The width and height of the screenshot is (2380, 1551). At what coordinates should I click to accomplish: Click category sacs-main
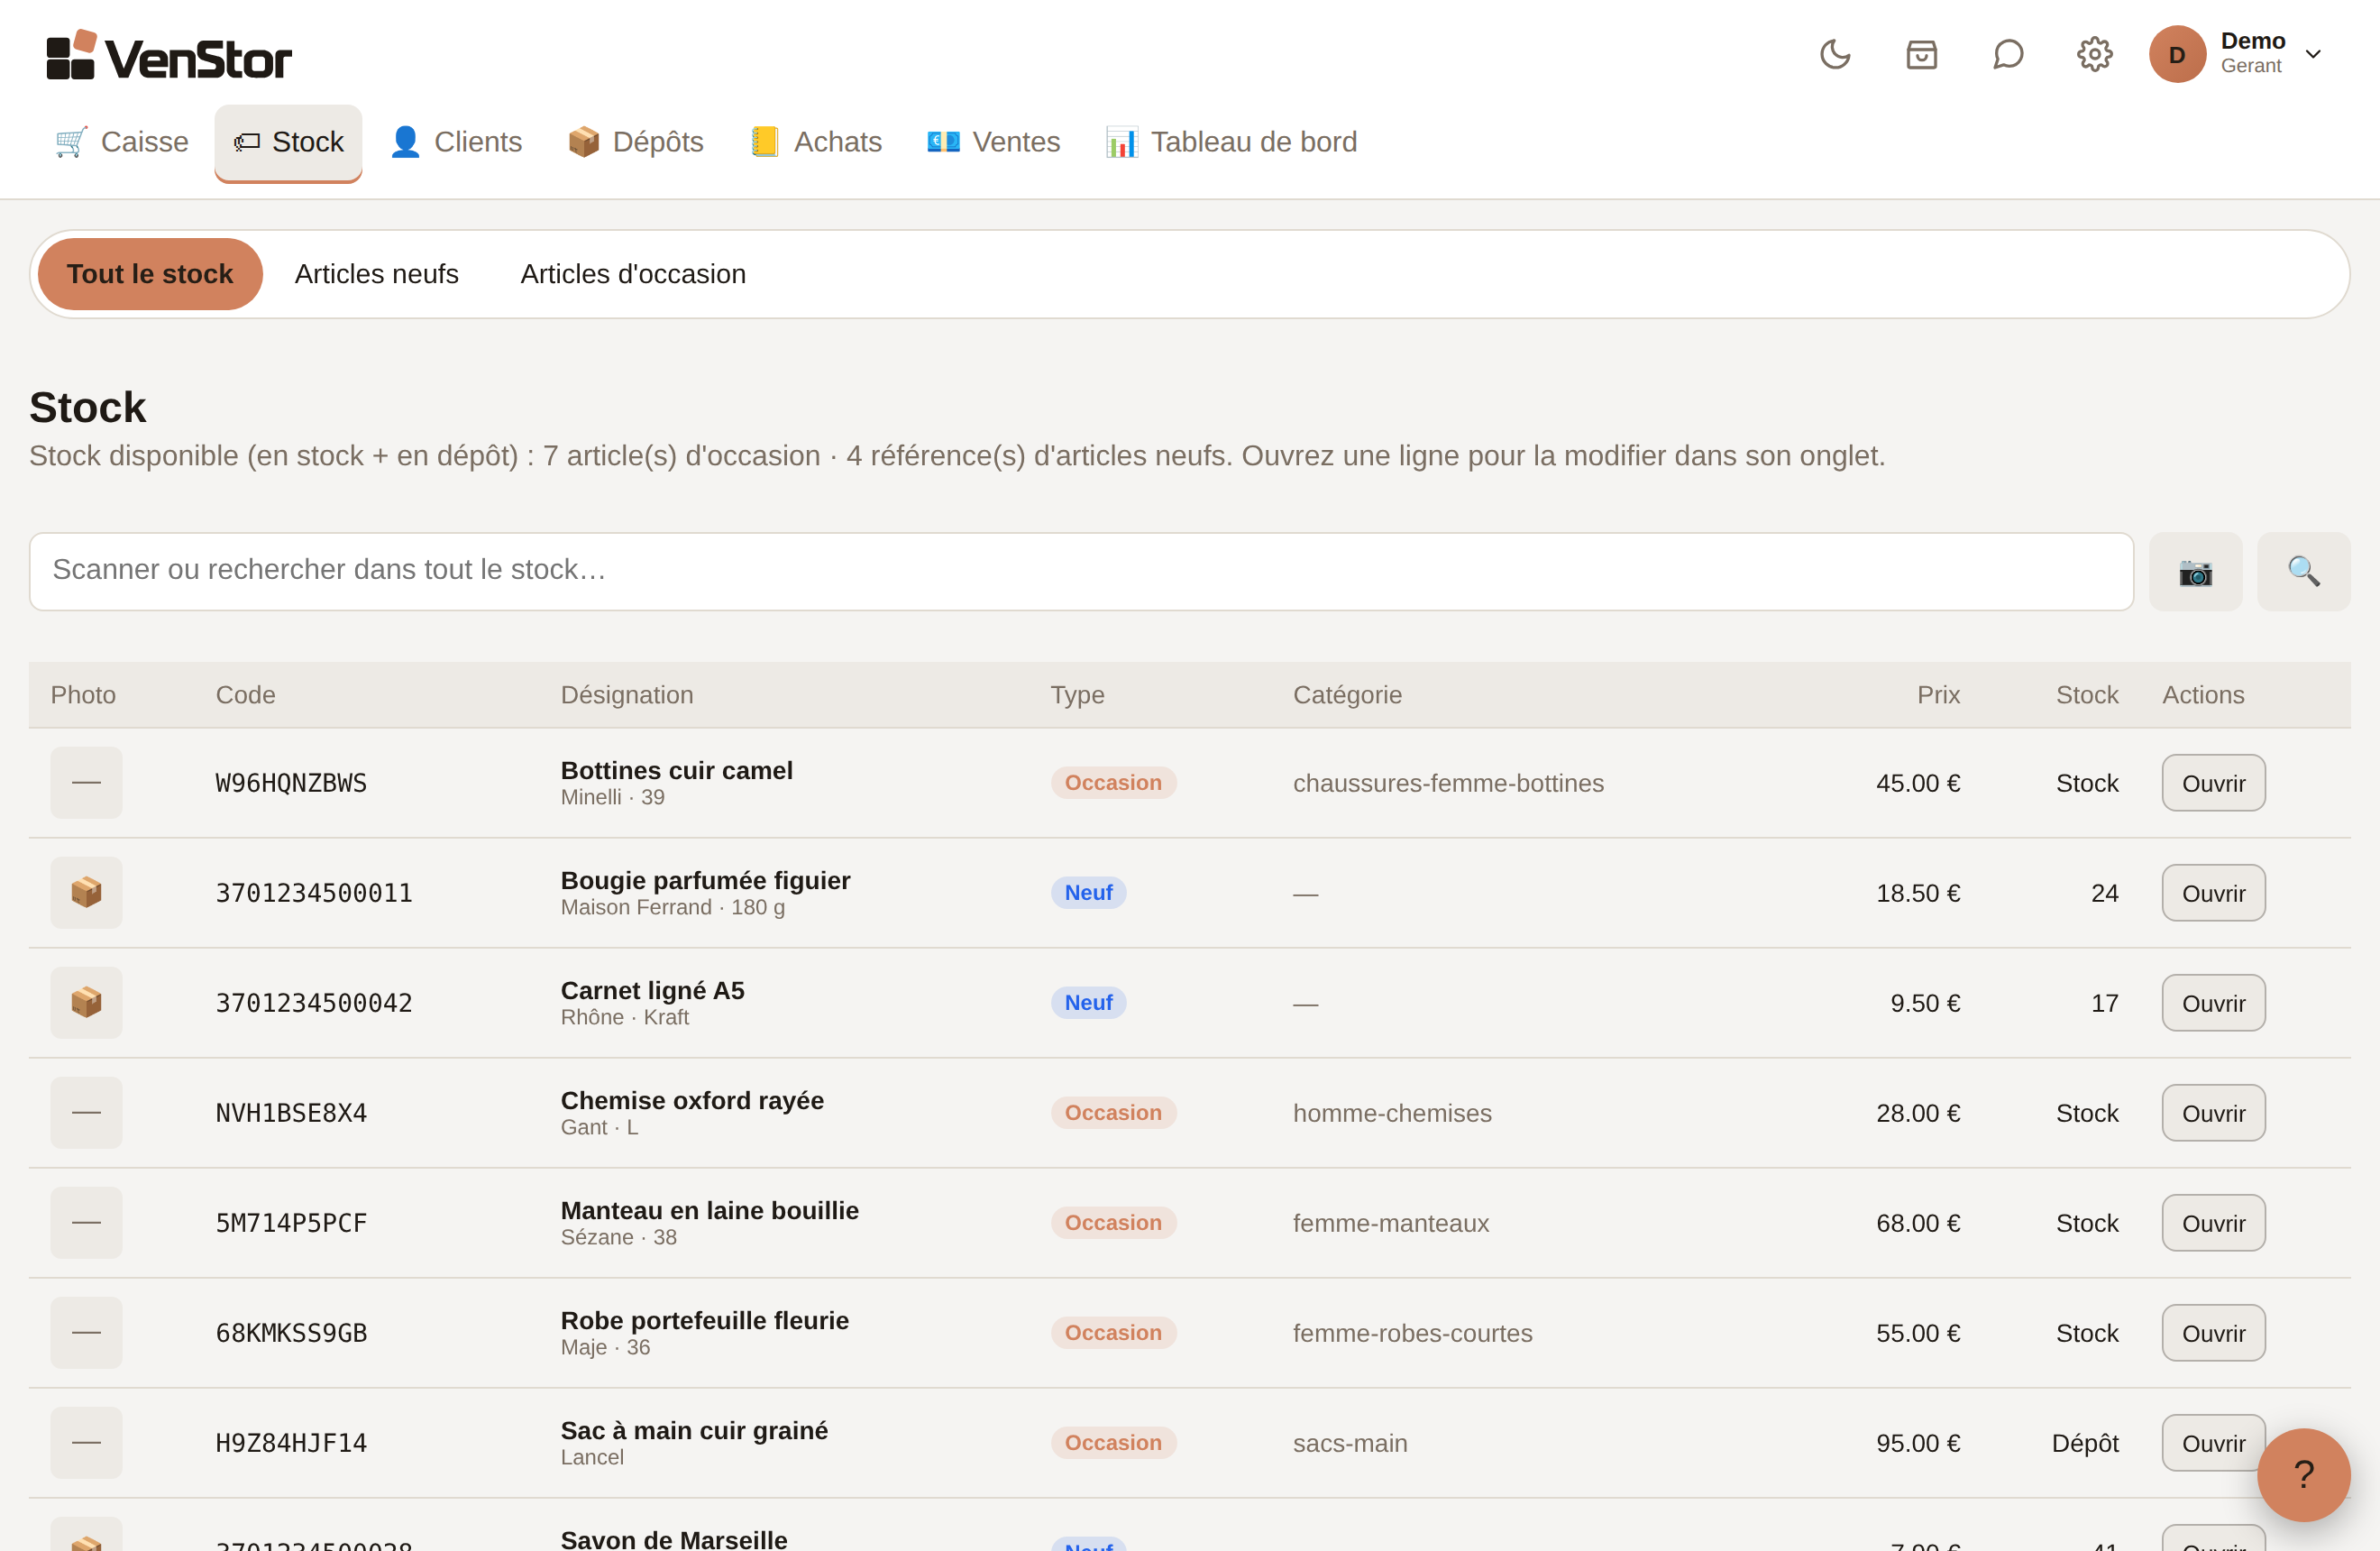[x=1350, y=1443]
